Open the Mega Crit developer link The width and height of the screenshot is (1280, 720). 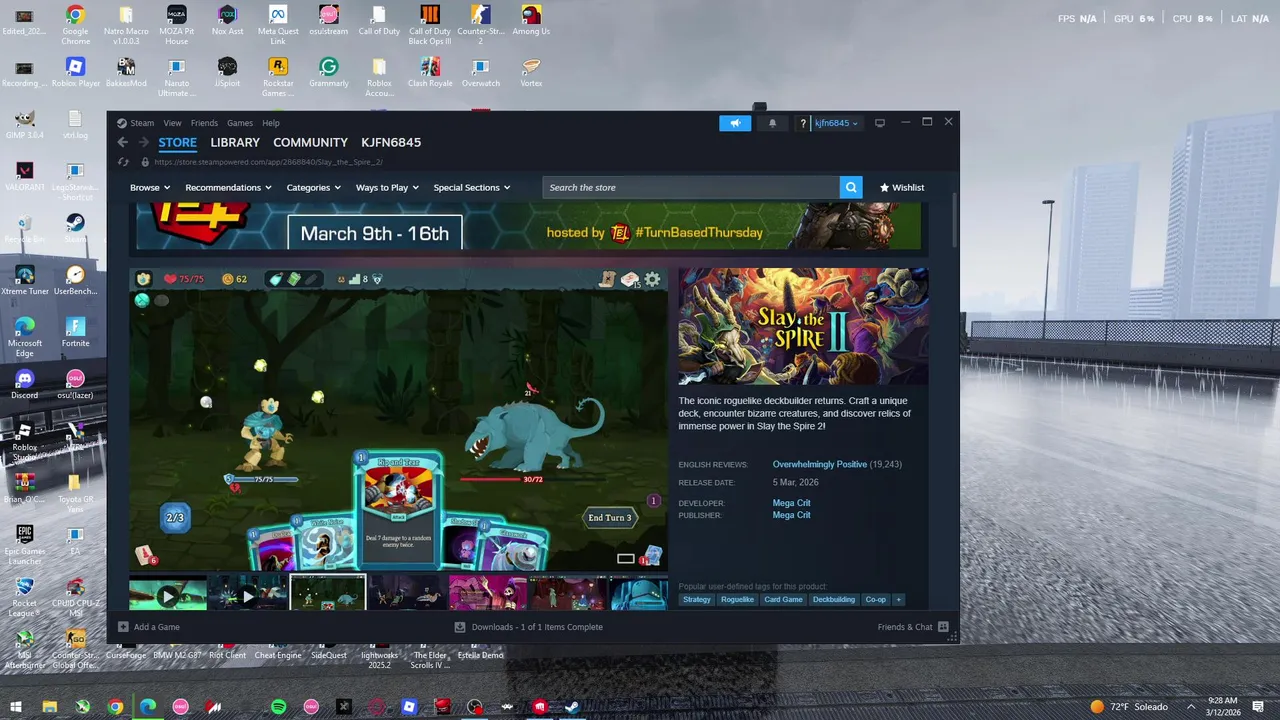pyautogui.click(x=792, y=503)
